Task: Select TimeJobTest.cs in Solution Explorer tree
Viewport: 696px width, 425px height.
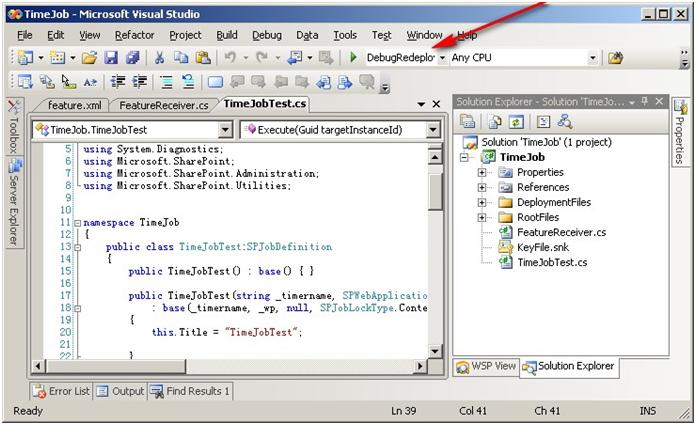Action: [552, 262]
